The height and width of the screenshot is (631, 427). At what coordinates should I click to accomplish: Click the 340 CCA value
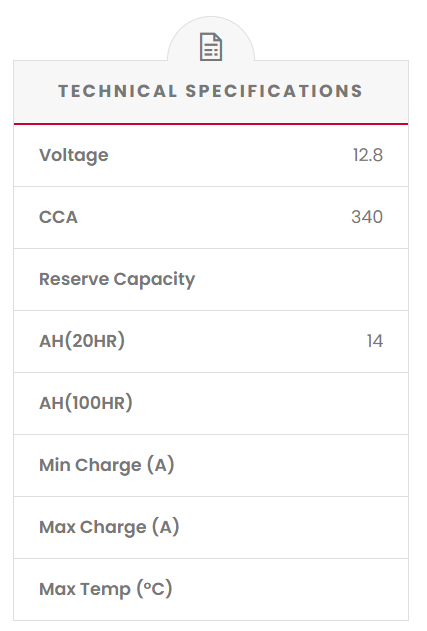[367, 217]
